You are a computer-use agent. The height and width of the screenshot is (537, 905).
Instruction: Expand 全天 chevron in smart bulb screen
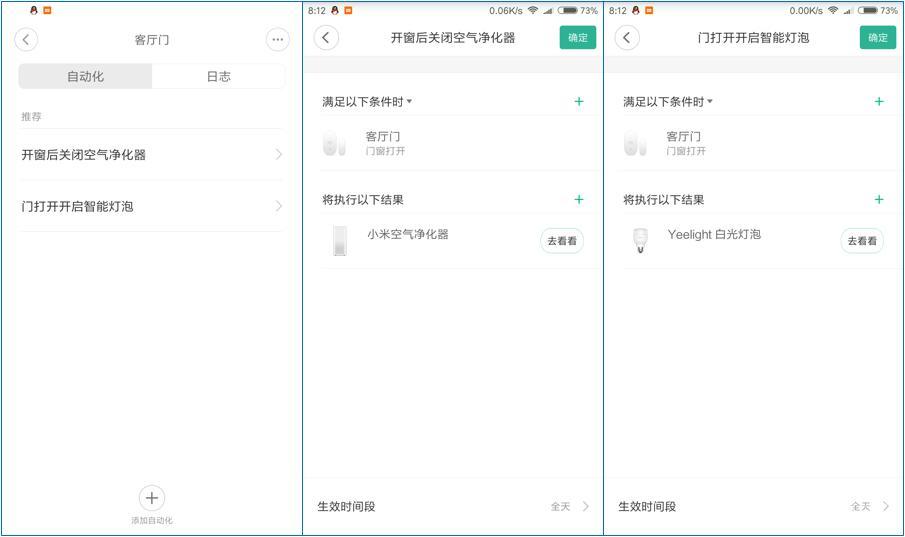coord(886,506)
